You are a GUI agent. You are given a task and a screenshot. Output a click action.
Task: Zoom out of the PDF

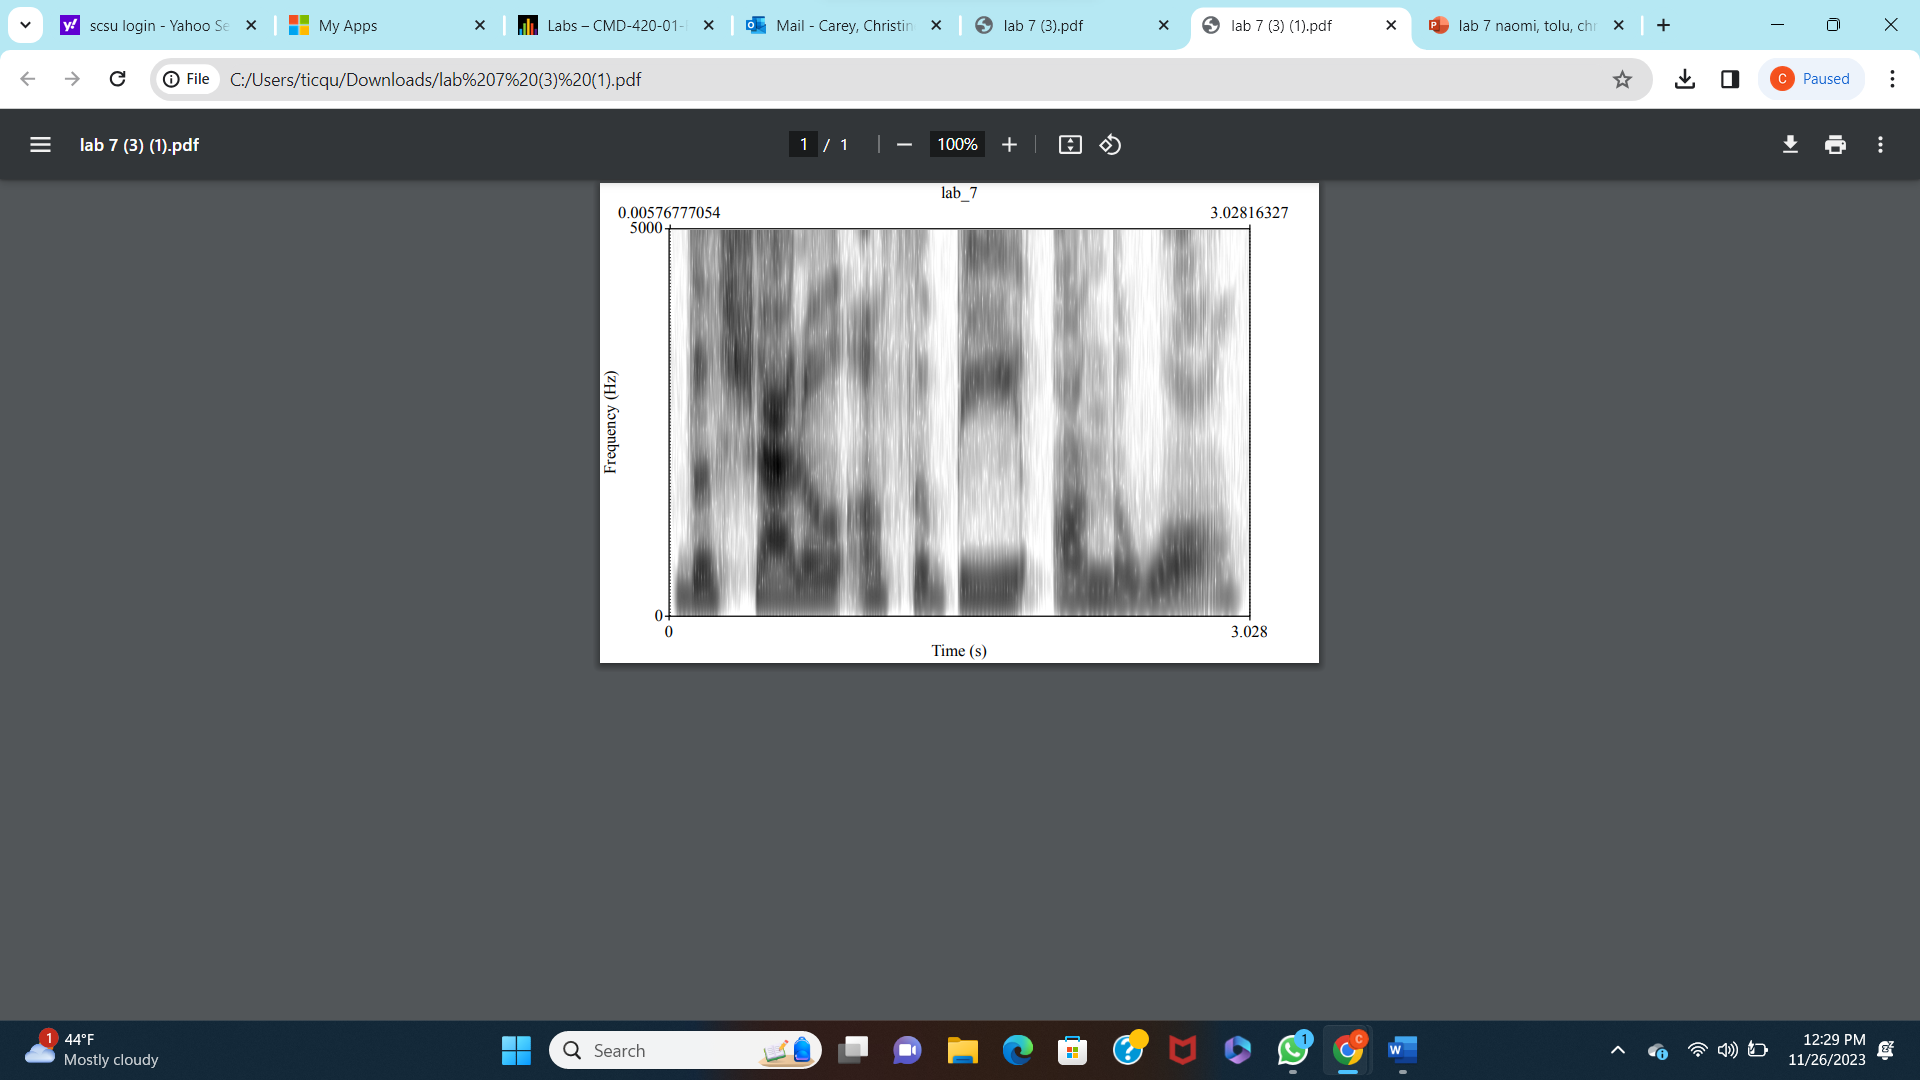pos(904,144)
